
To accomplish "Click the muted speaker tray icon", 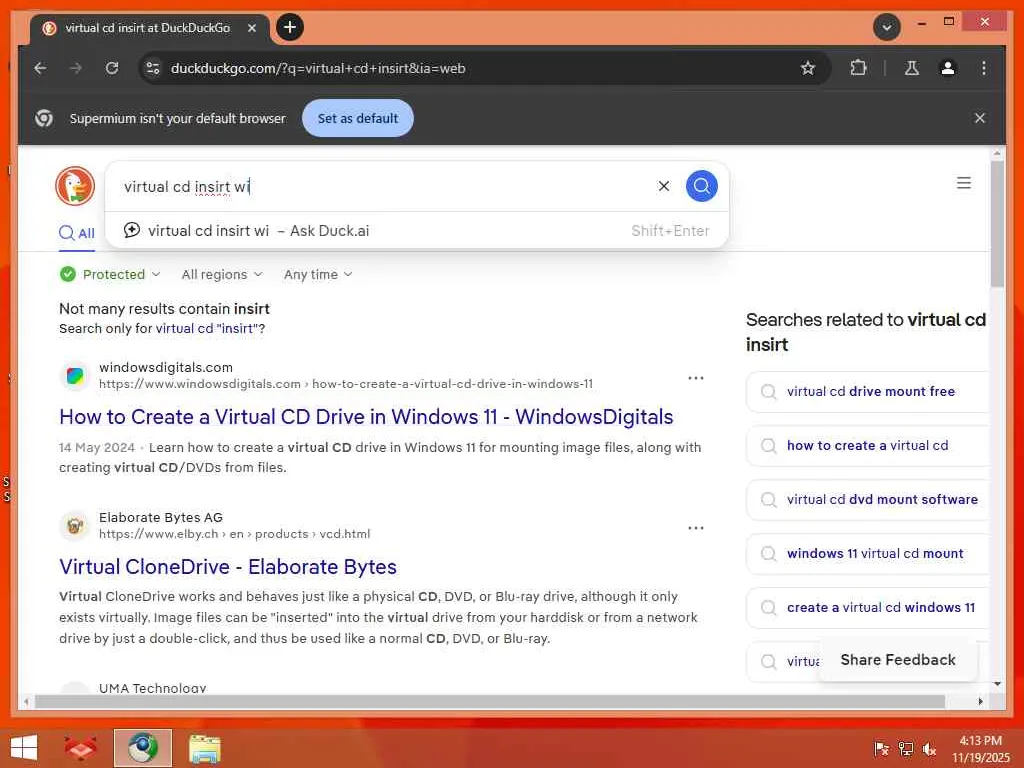I will 929,749.
